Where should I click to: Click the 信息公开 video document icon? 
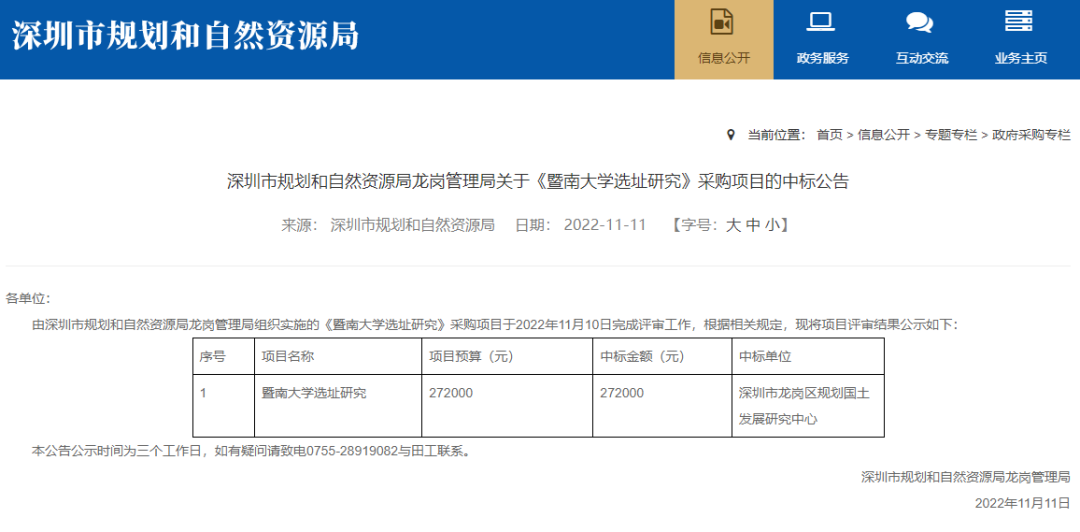[721, 22]
